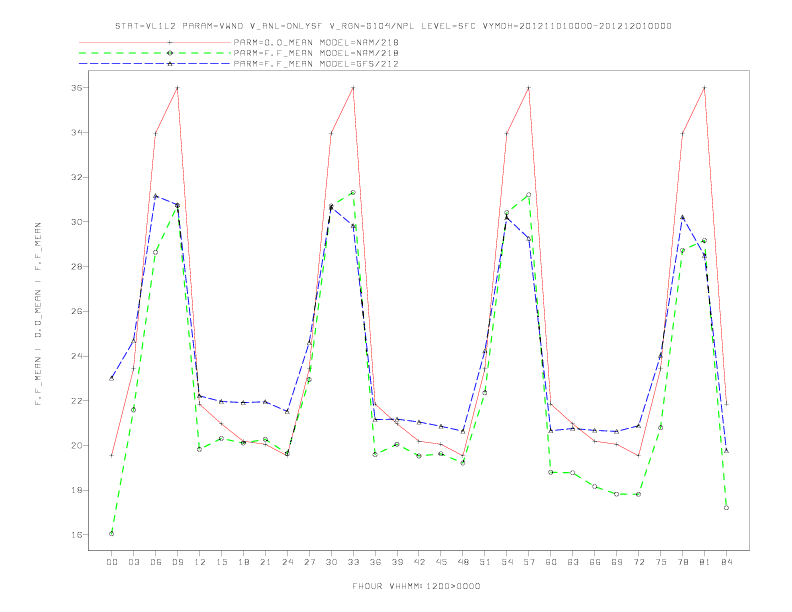Click x-axis forecast hour label 39
Image resolution: width=792 pixels, height=612 pixels.
click(x=397, y=562)
